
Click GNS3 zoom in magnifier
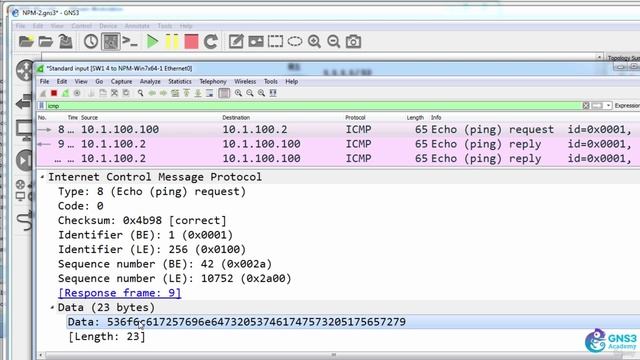[x=314, y=42]
